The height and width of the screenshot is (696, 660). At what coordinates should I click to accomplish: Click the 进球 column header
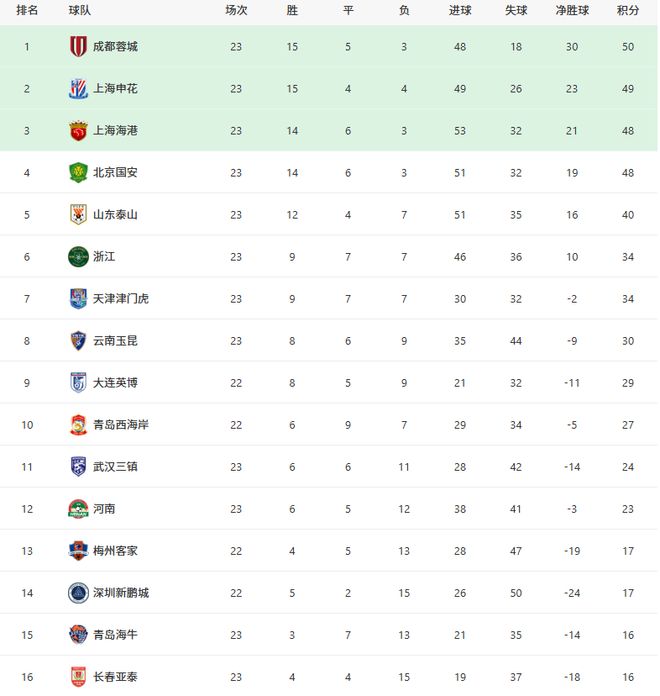[x=460, y=10]
